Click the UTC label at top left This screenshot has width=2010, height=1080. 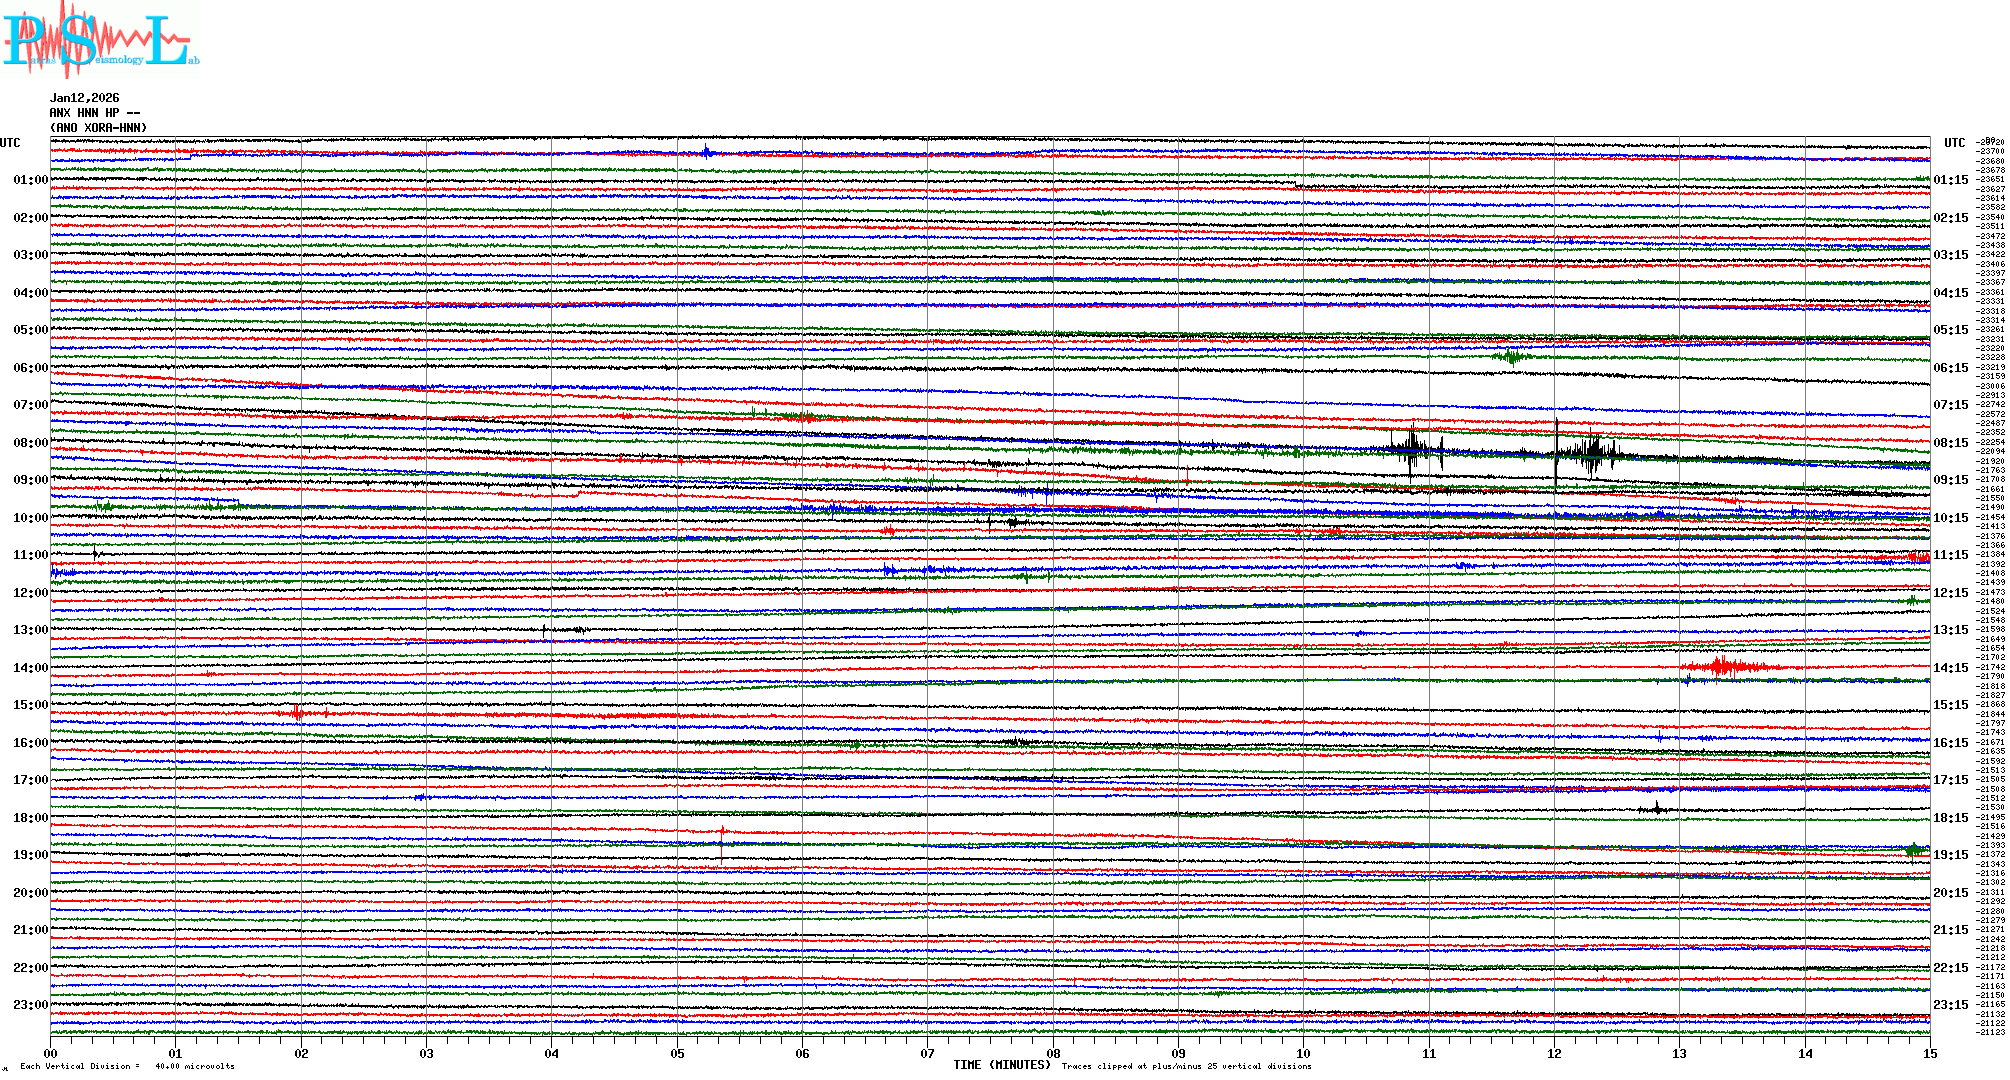click(x=10, y=143)
